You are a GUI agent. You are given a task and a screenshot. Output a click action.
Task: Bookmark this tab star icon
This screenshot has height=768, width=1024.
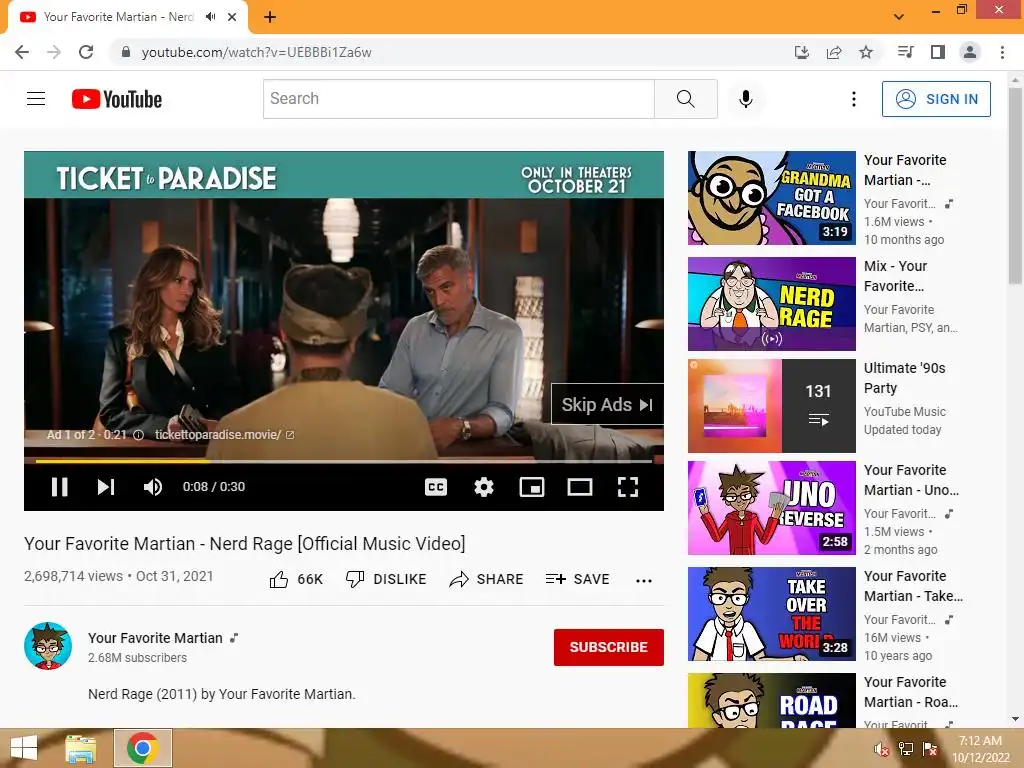click(x=866, y=52)
